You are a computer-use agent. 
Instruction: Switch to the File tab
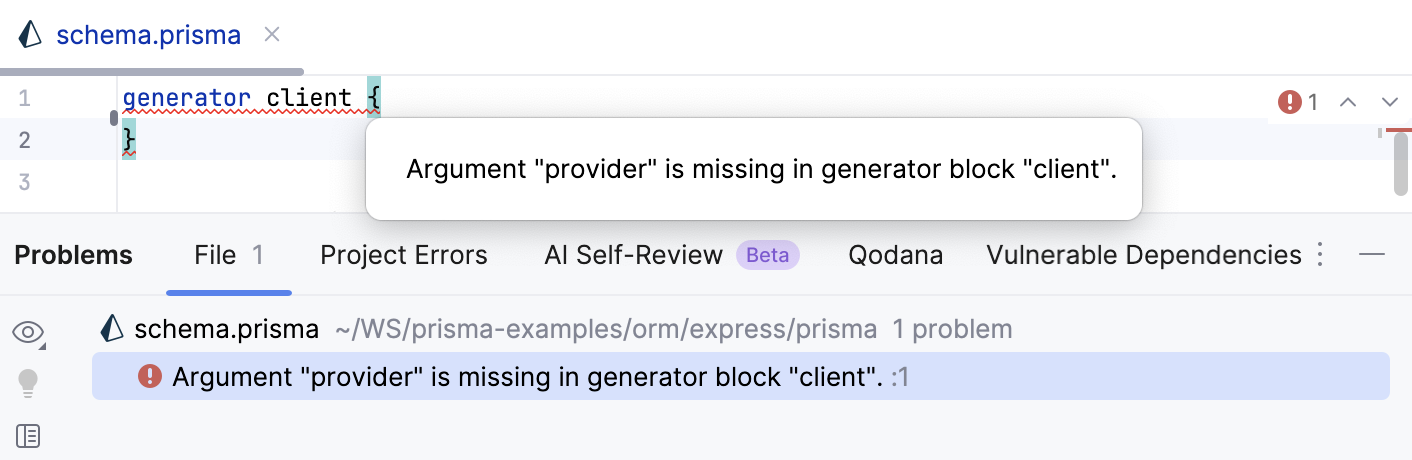point(228,256)
